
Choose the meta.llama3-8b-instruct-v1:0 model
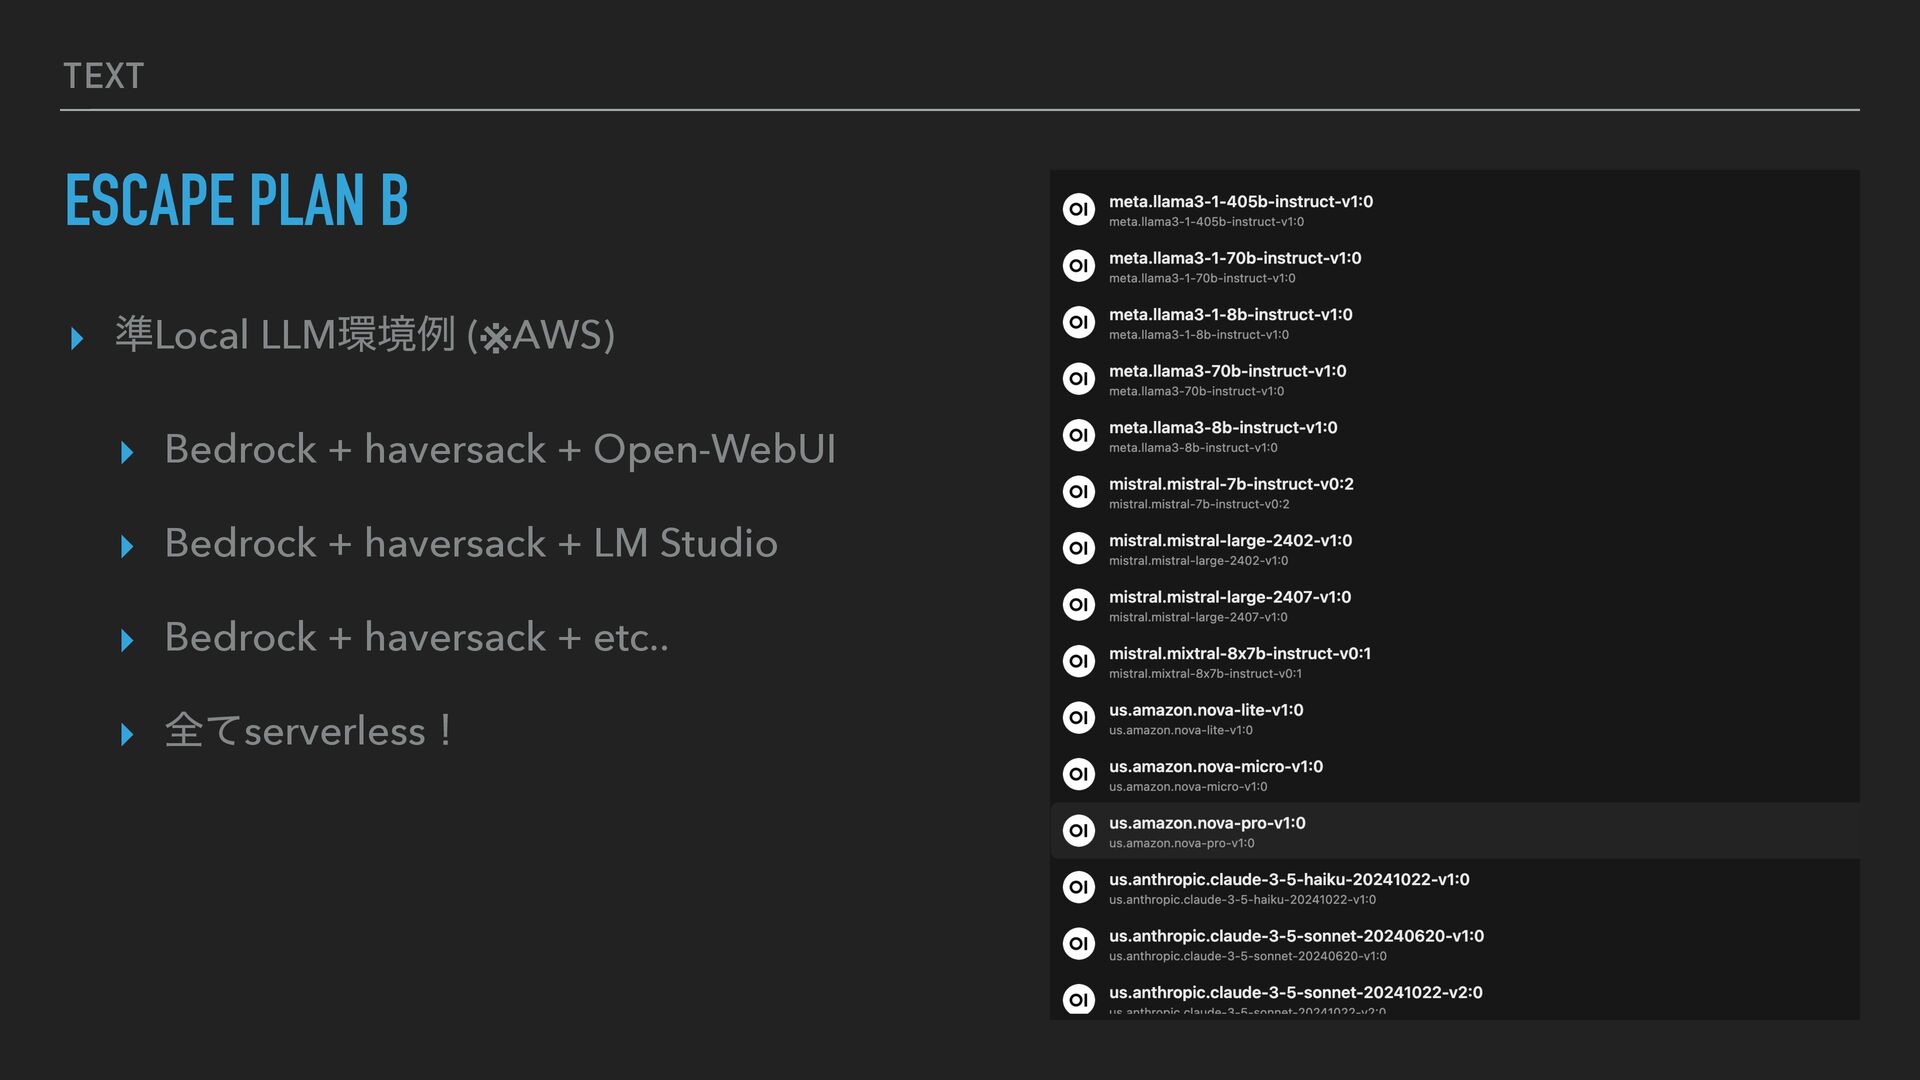tap(1454, 436)
